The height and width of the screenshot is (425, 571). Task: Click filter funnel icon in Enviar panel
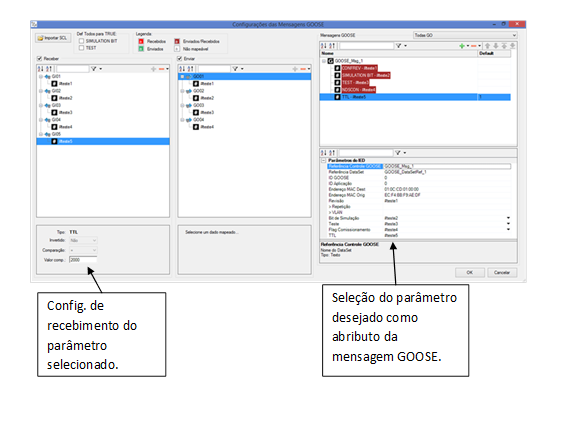pyautogui.click(x=235, y=68)
